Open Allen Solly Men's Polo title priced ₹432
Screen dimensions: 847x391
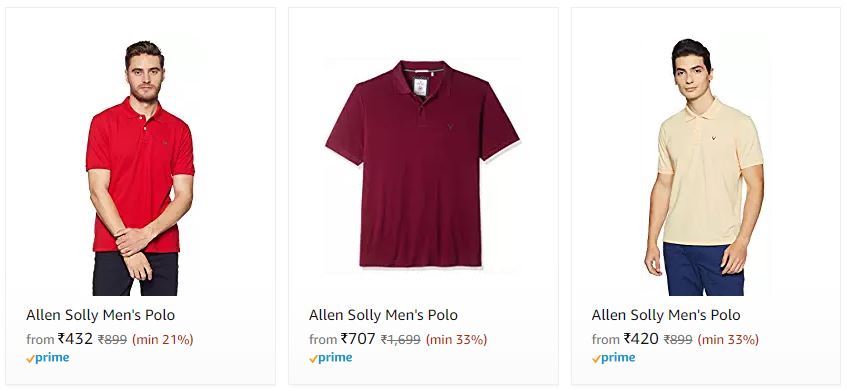tap(100, 315)
